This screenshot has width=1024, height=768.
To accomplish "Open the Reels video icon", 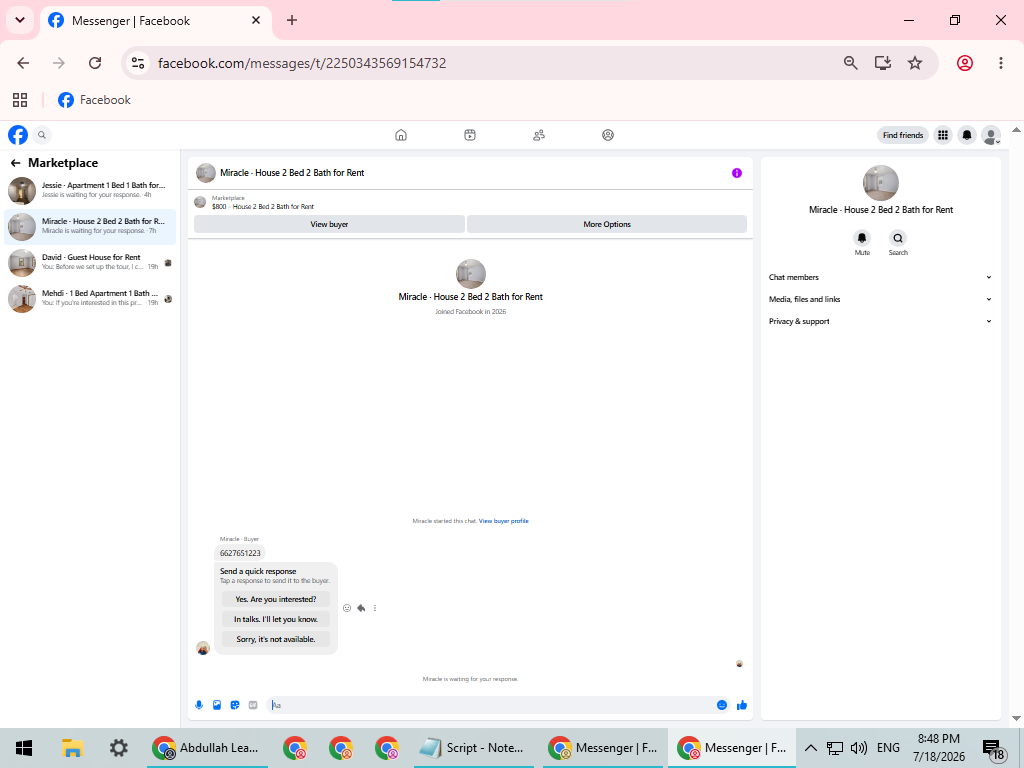I will coord(470,135).
